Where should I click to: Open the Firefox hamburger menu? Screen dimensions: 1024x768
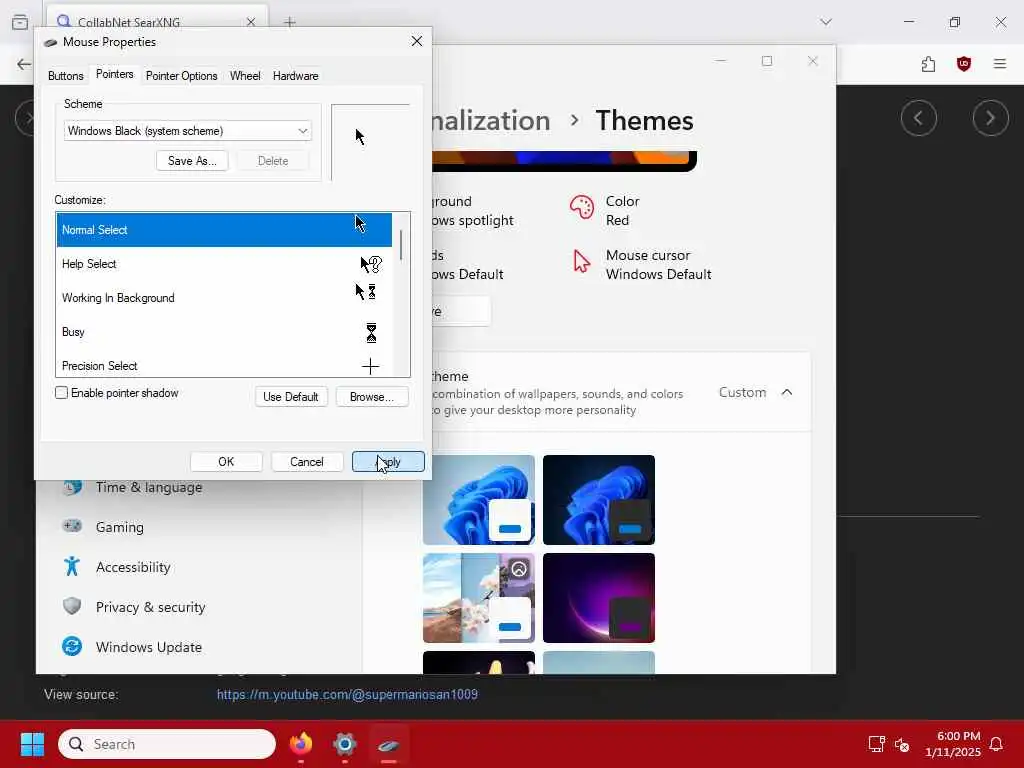coord(999,64)
